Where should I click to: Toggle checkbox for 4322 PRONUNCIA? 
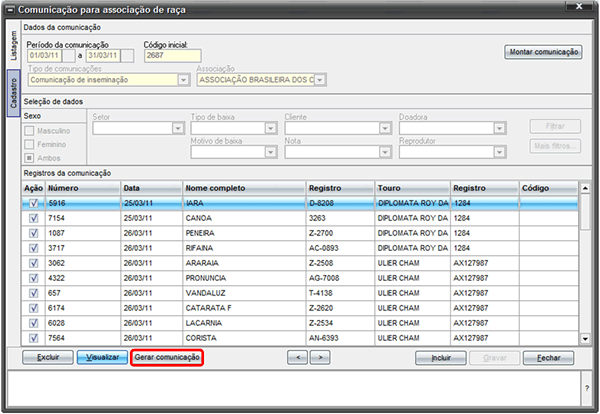[34, 278]
